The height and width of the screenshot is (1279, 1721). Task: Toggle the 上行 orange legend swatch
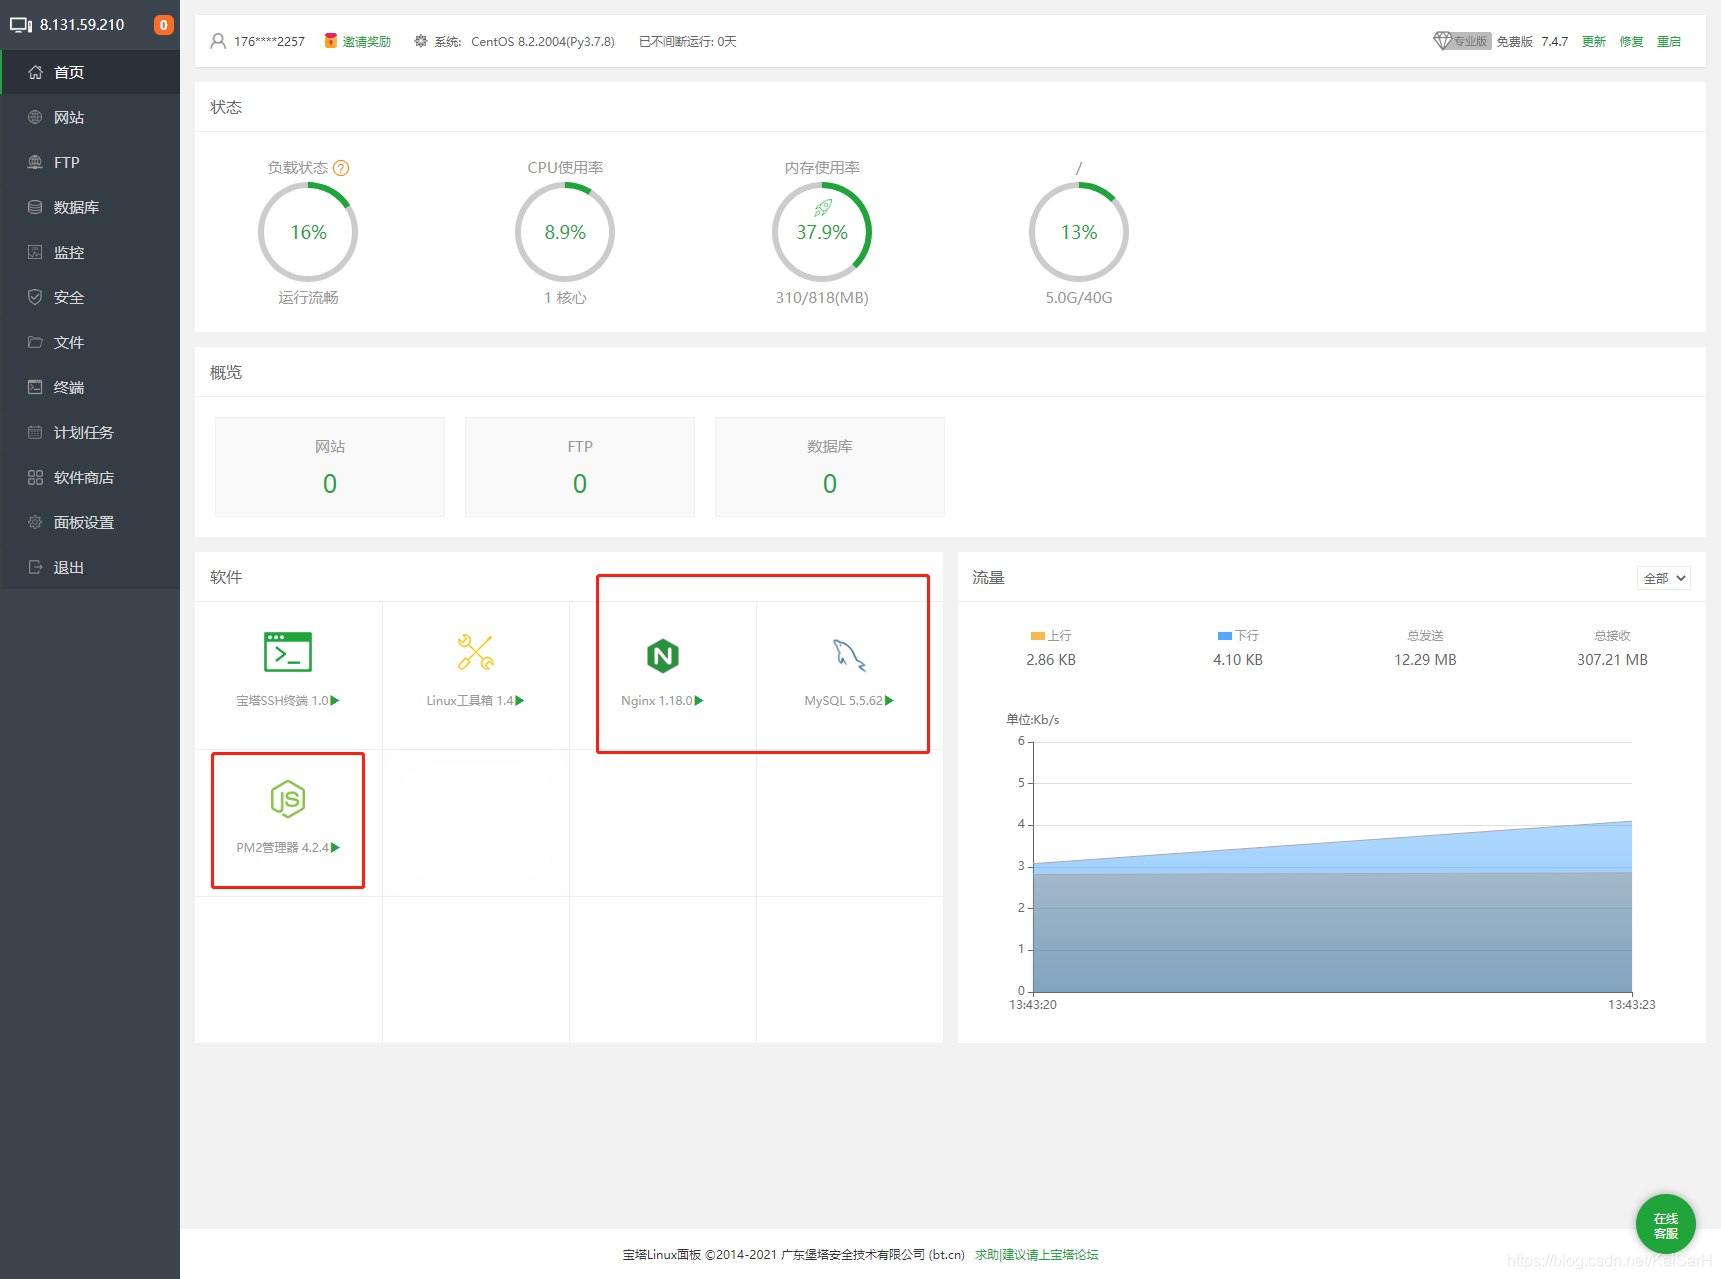tap(1038, 636)
